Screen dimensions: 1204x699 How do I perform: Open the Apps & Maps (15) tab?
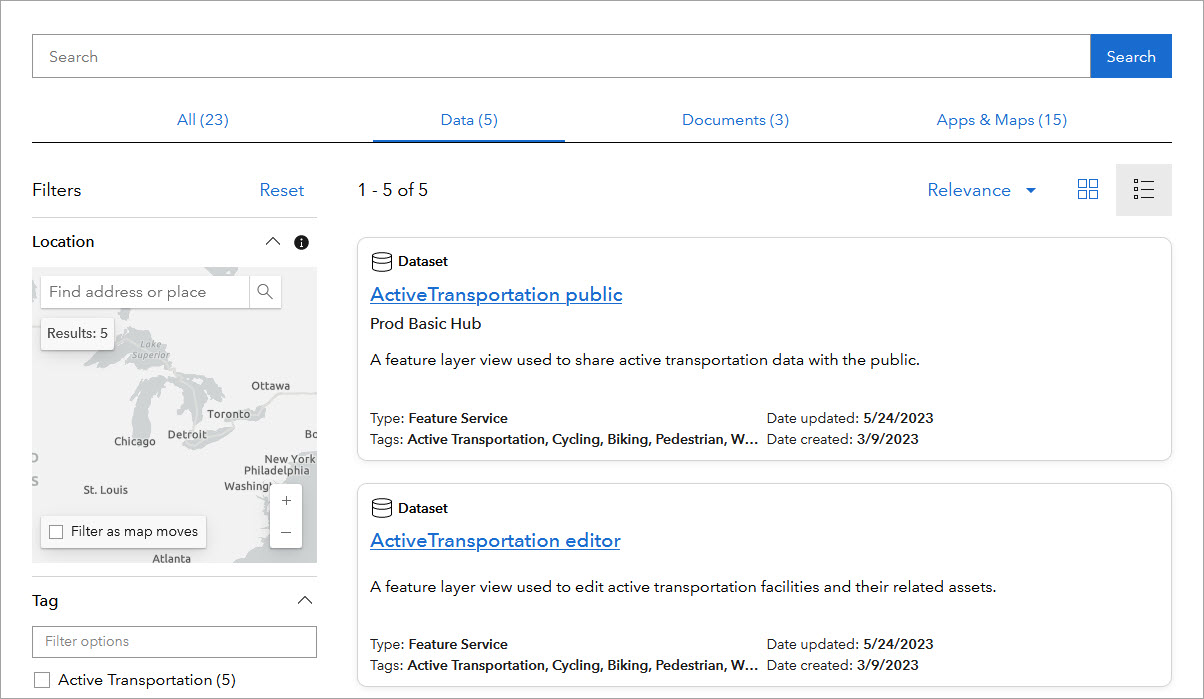(x=1002, y=120)
